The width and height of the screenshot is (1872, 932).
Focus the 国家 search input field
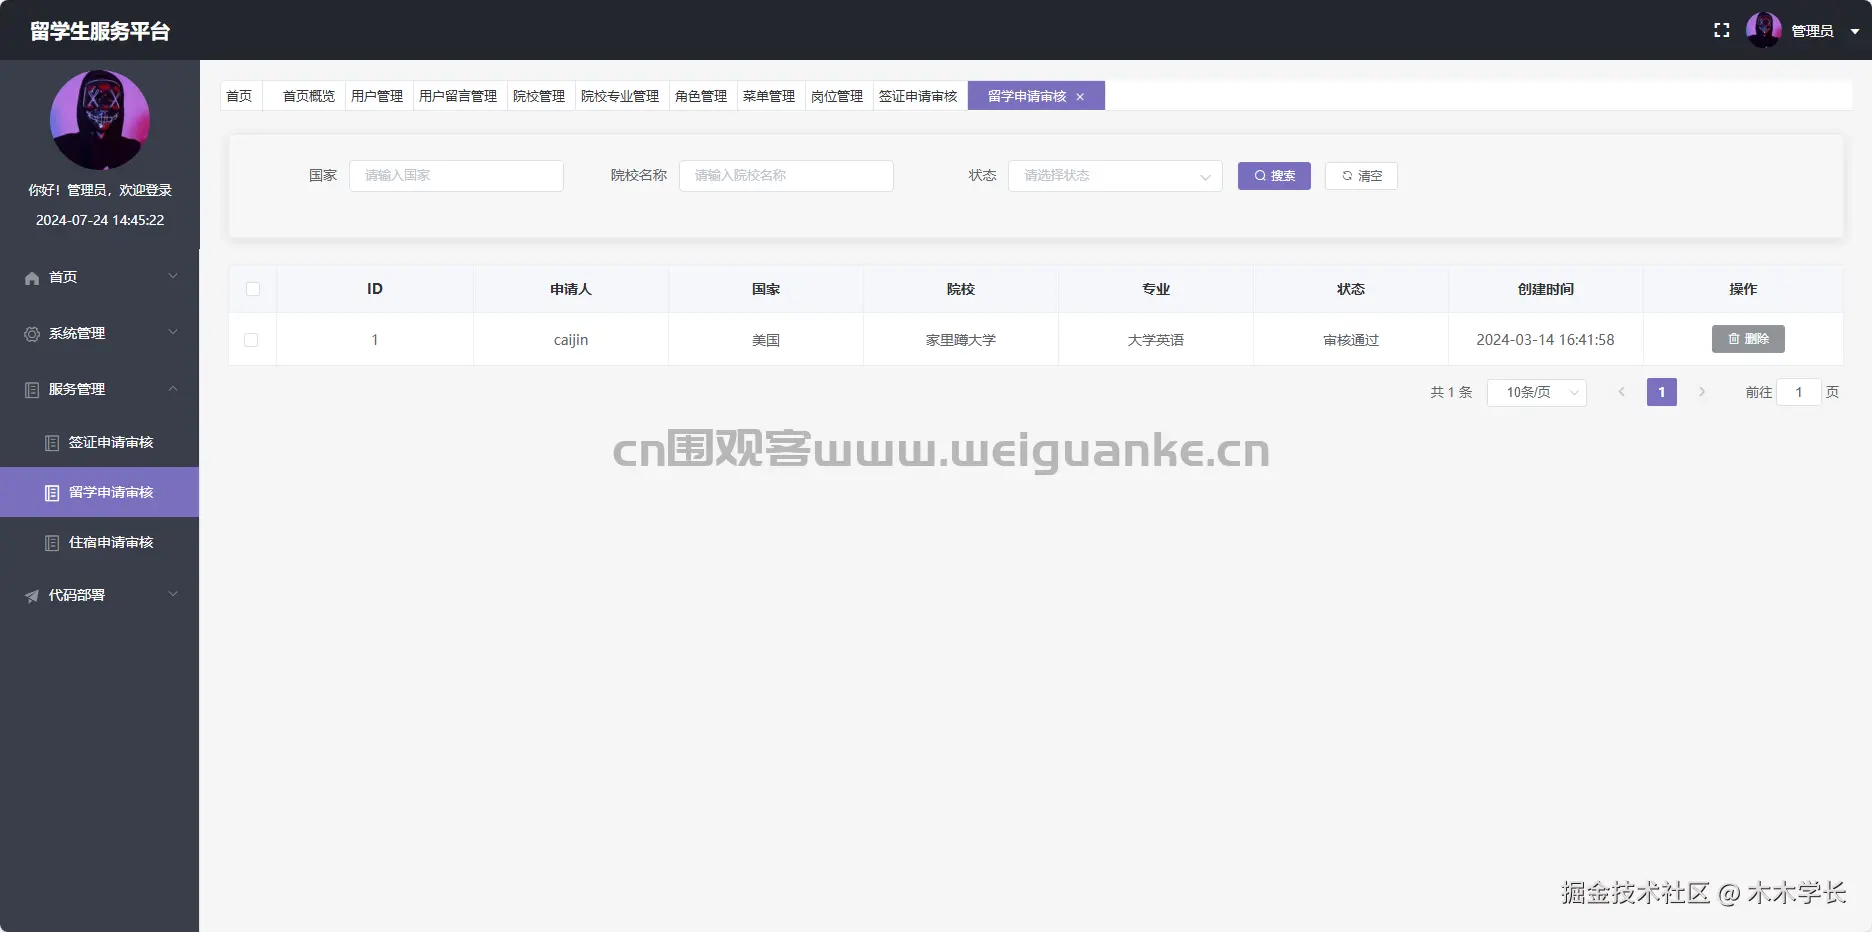click(x=456, y=176)
